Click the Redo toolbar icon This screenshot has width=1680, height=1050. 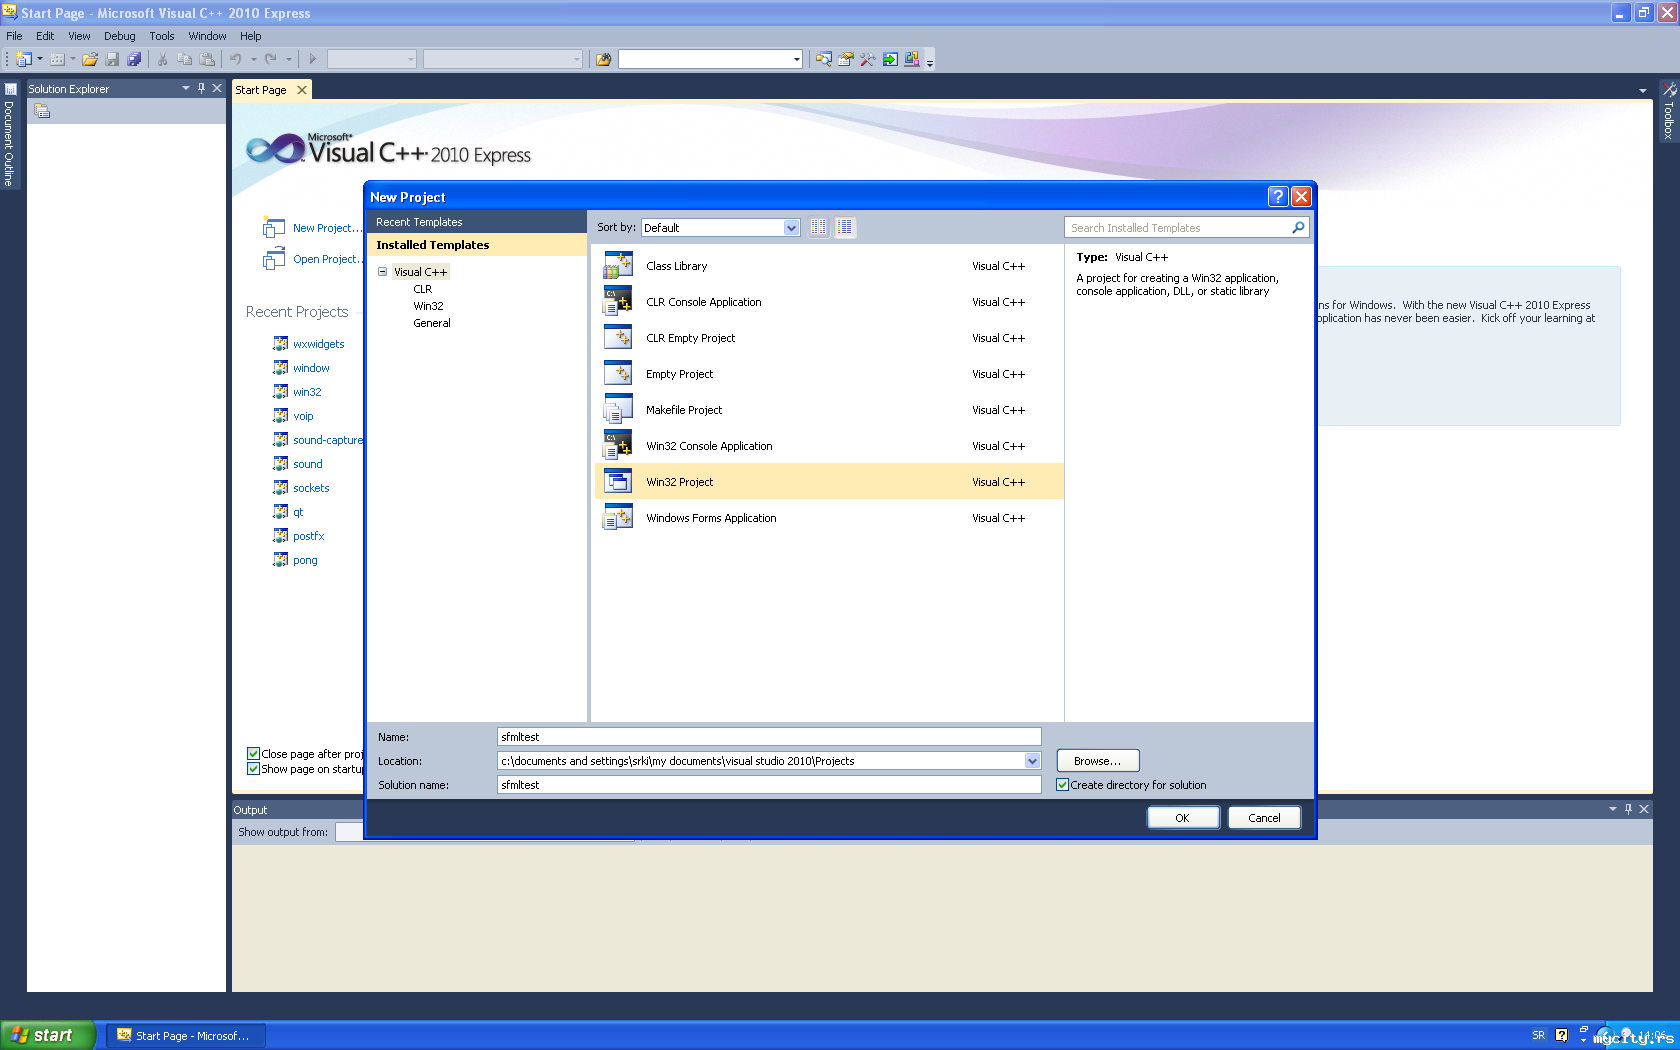270,59
